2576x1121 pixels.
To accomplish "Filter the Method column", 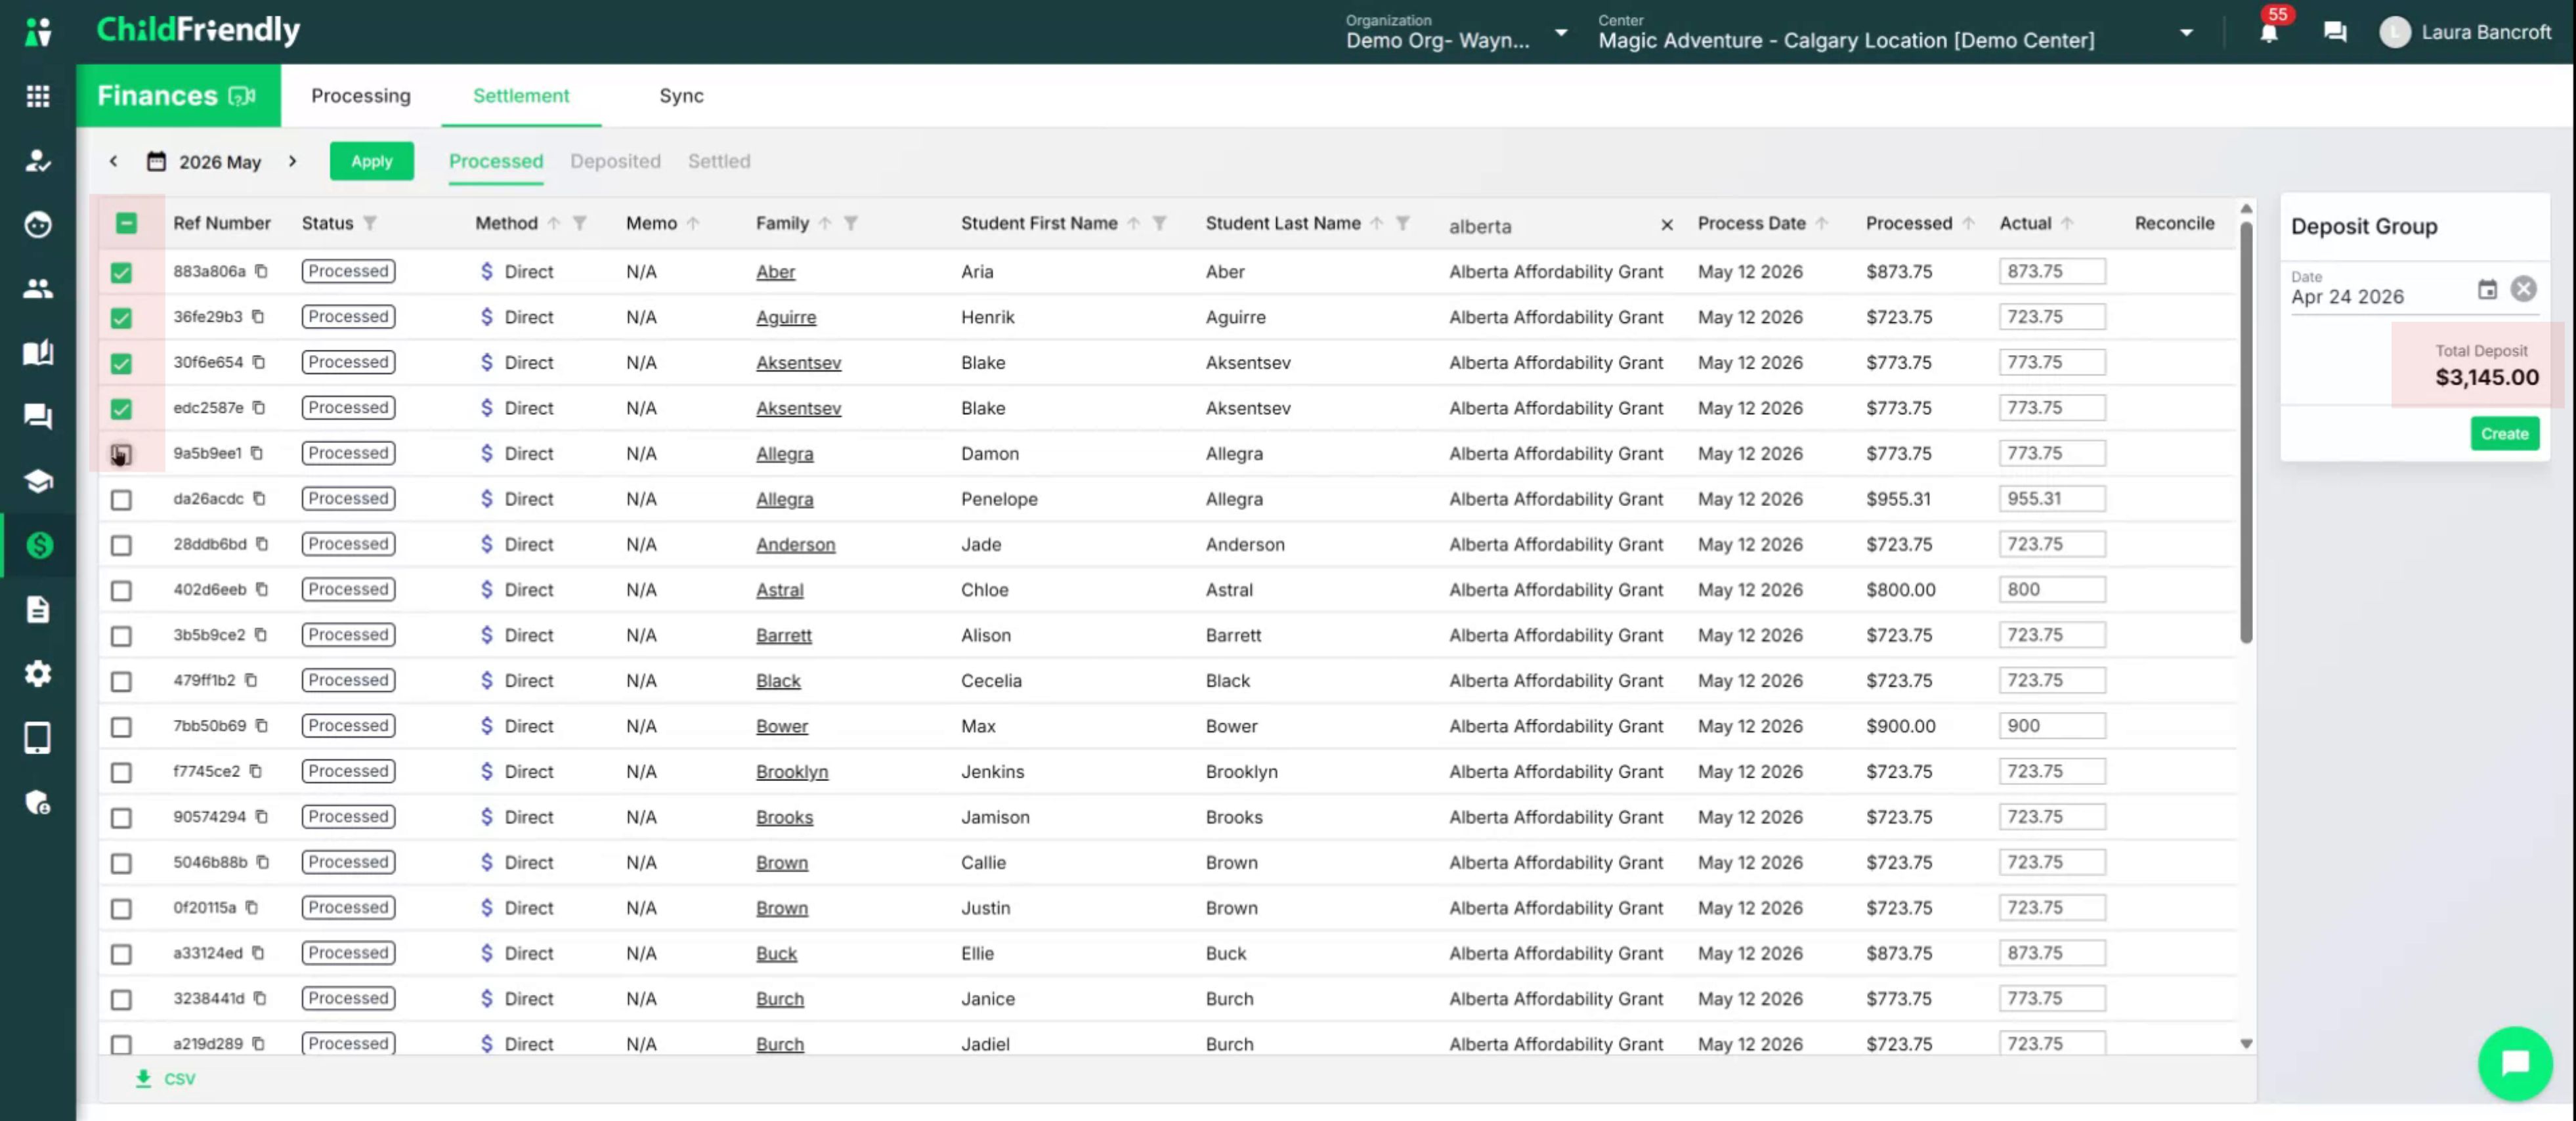I will tap(579, 223).
